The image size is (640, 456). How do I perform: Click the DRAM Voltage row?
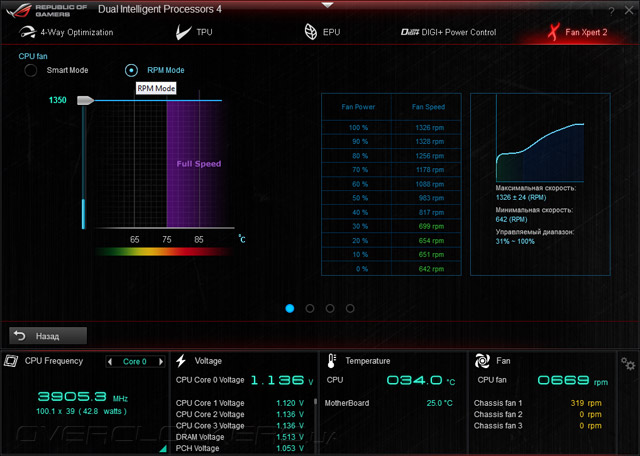pyautogui.click(x=240, y=437)
